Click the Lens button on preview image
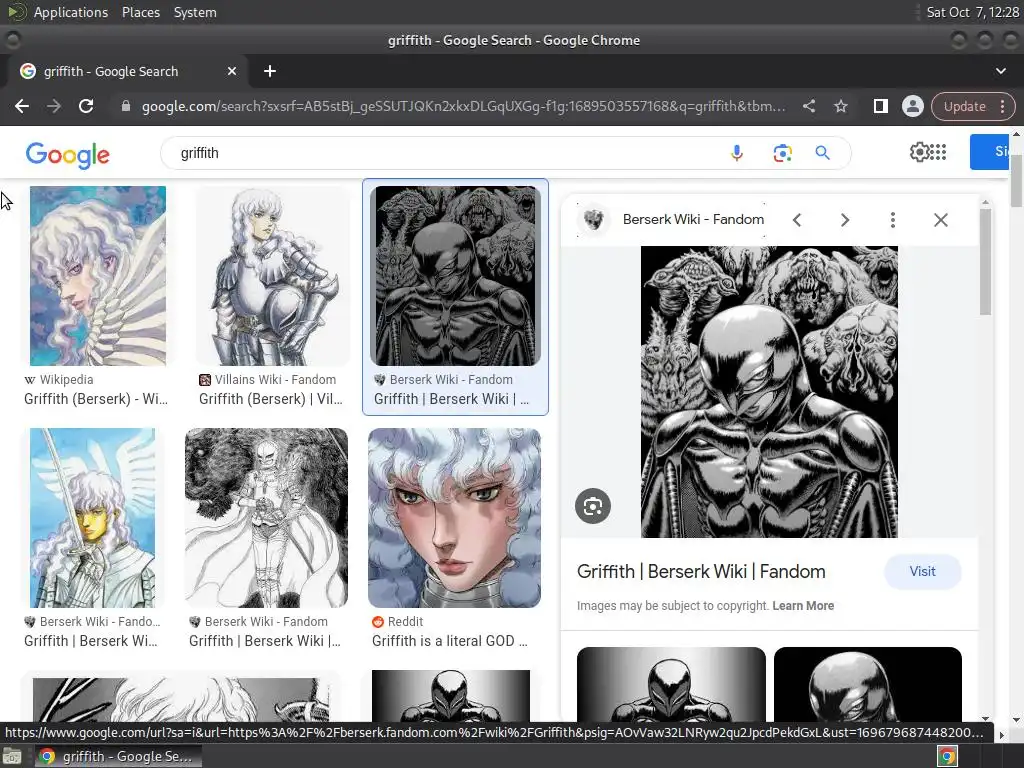This screenshot has height=768, width=1024. pyautogui.click(x=593, y=506)
